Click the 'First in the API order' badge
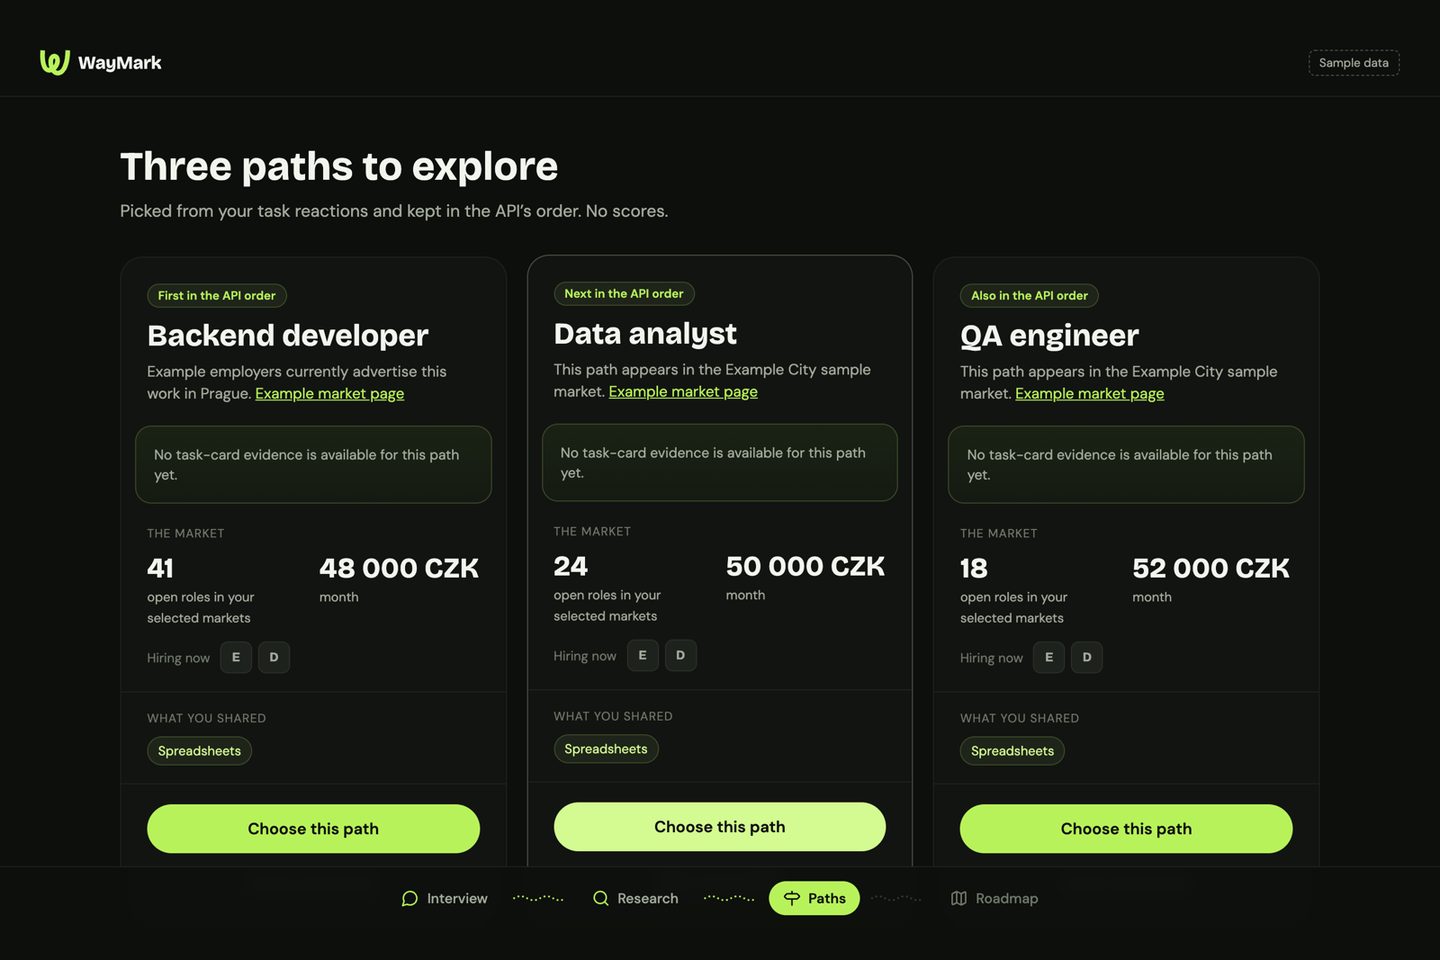The height and width of the screenshot is (960, 1440). click(x=217, y=295)
